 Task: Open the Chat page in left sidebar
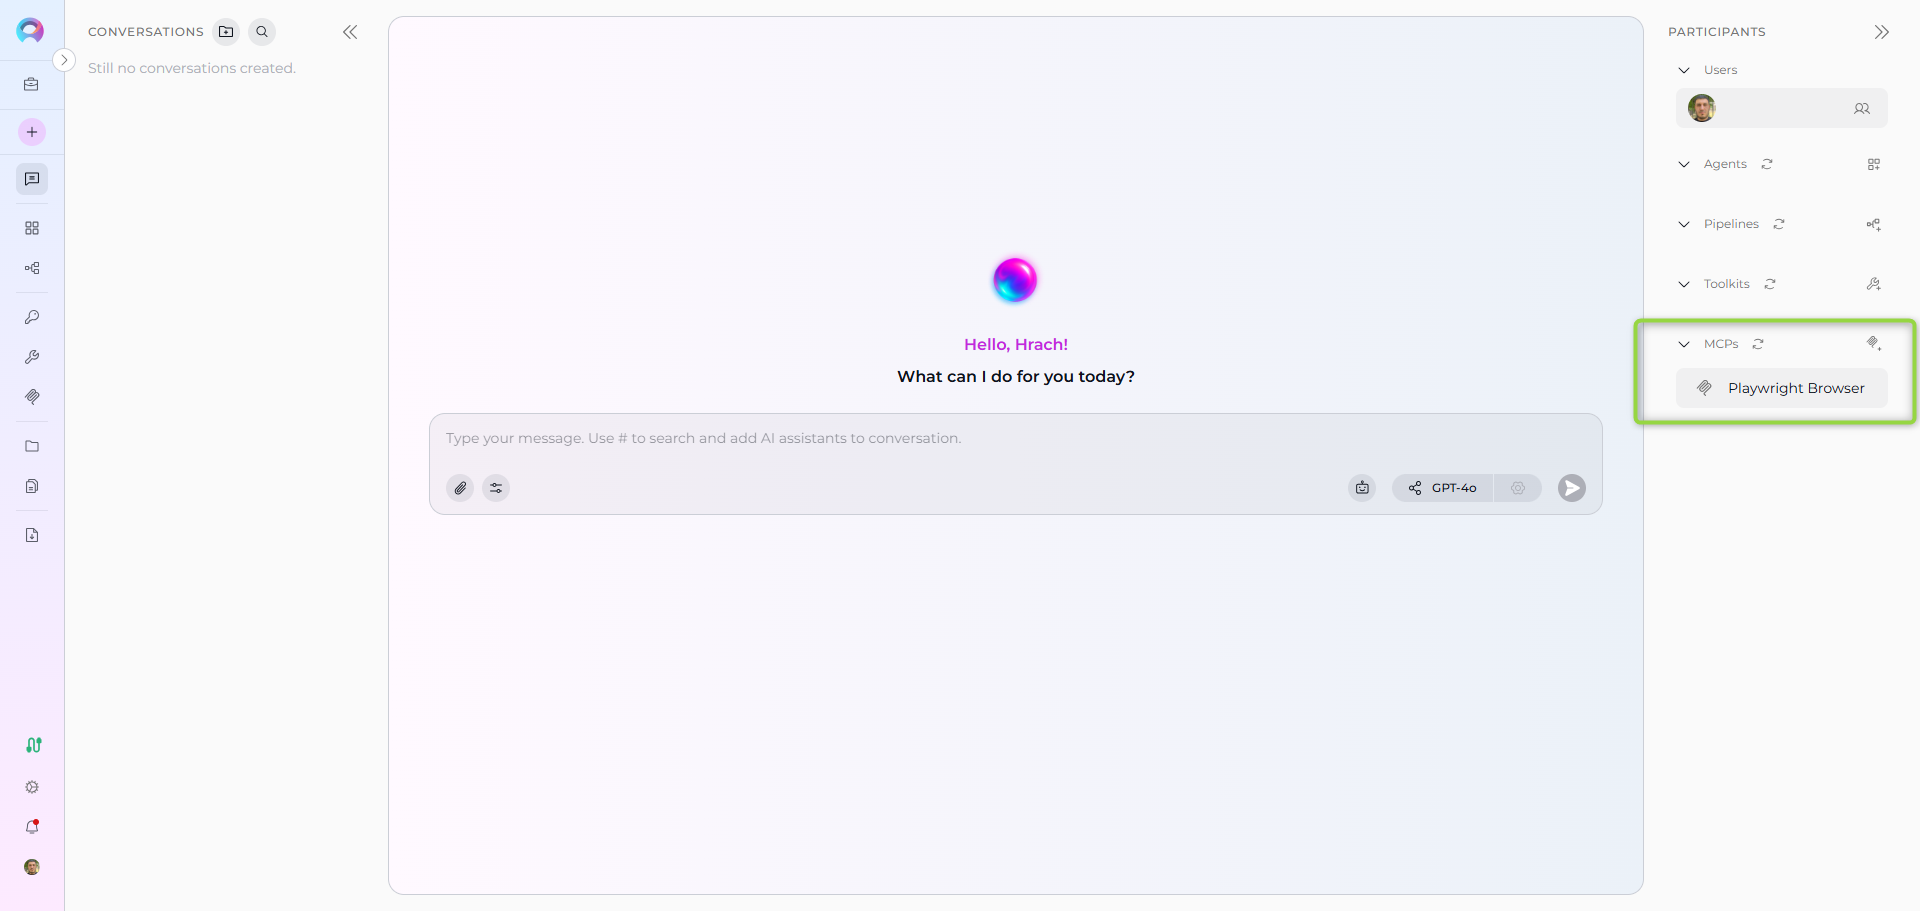click(x=32, y=179)
